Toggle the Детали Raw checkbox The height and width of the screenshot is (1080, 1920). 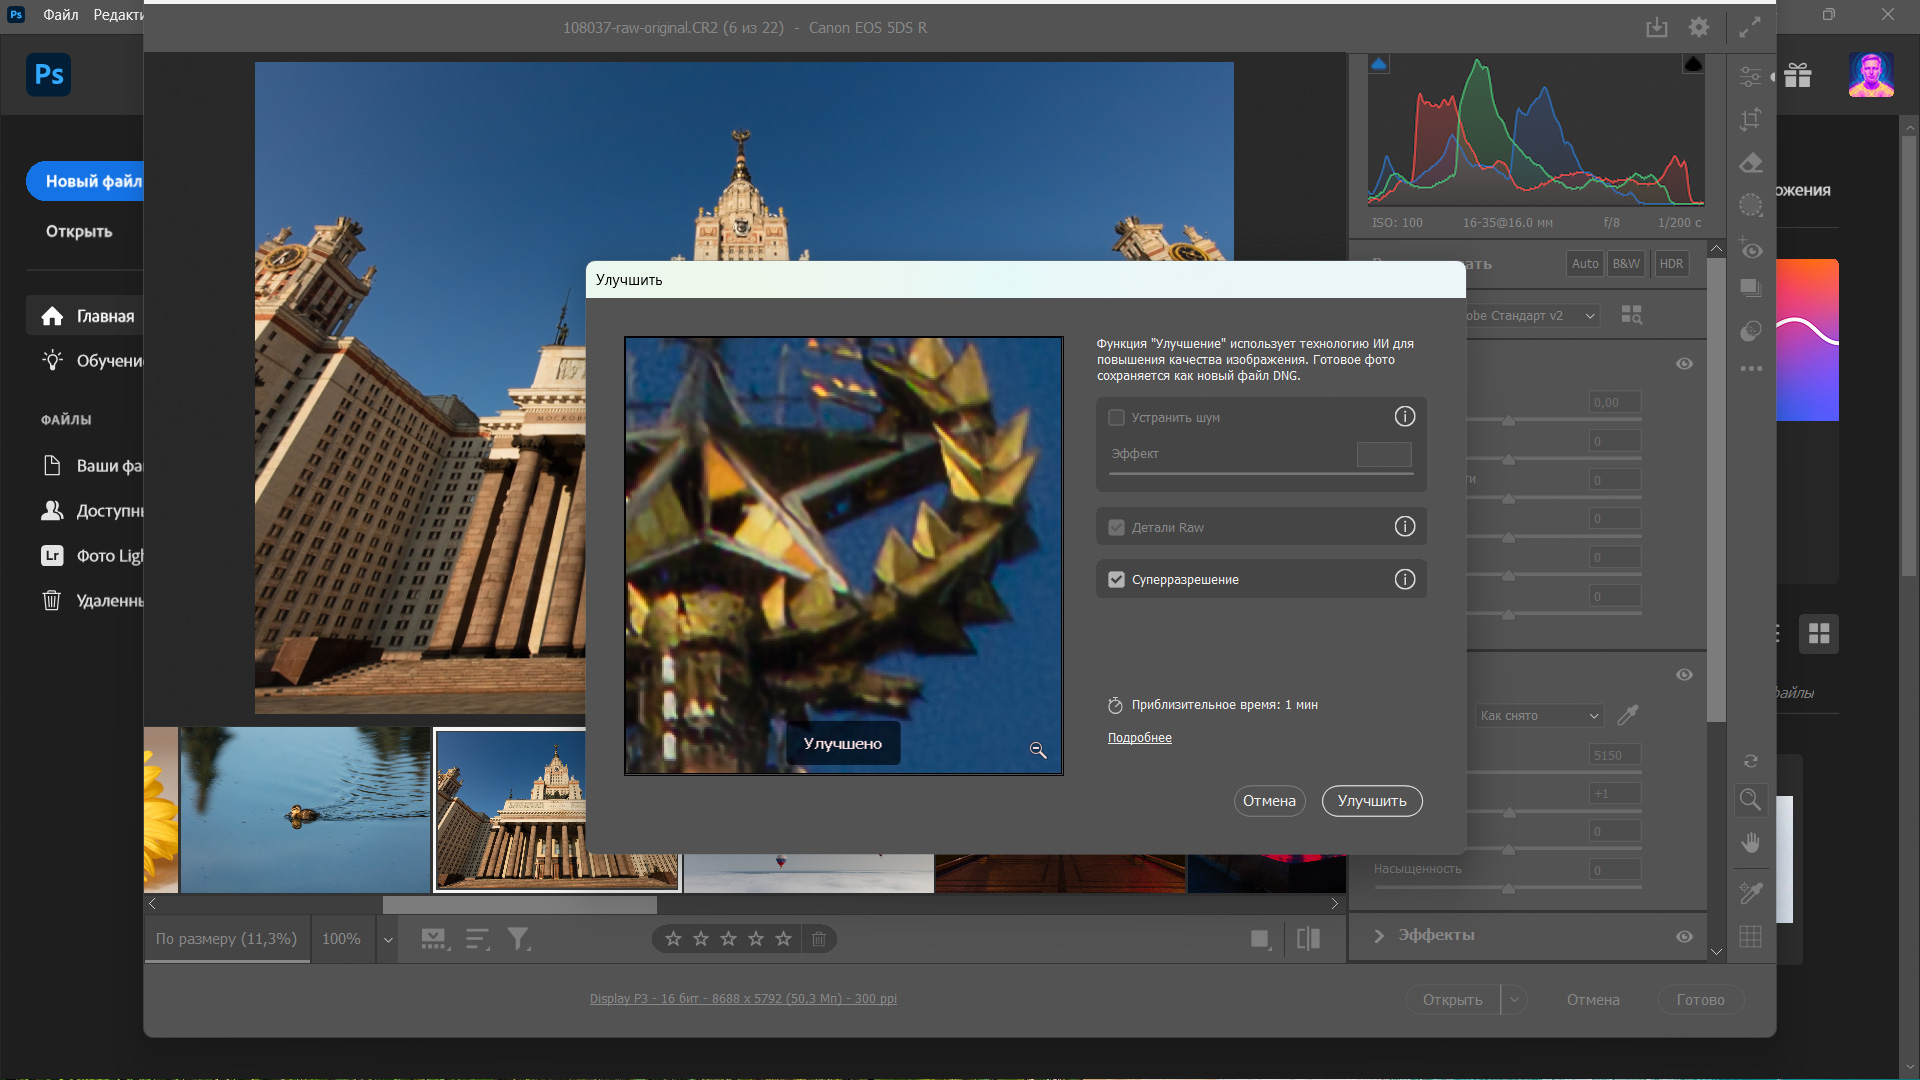pyautogui.click(x=1117, y=528)
